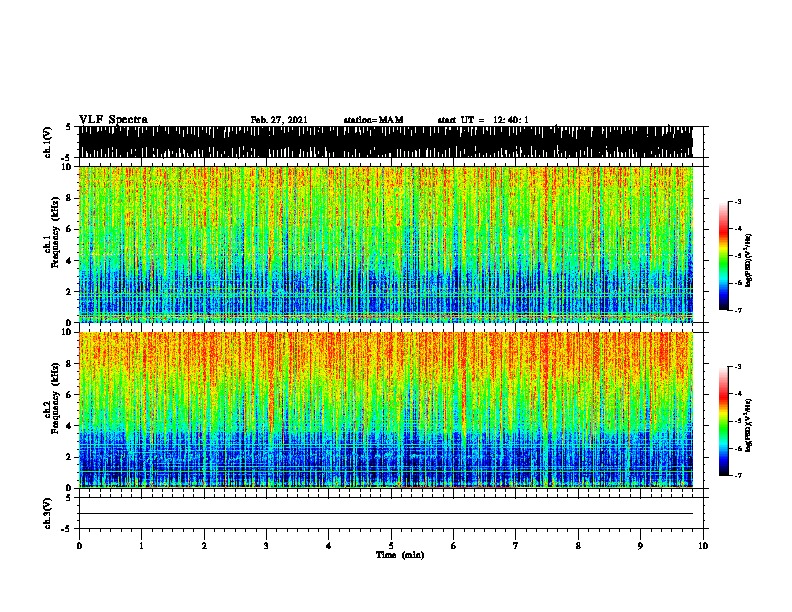792x612 pixels.
Task: Click the ch.2 spectrogram color scale bar
Action: point(723,421)
